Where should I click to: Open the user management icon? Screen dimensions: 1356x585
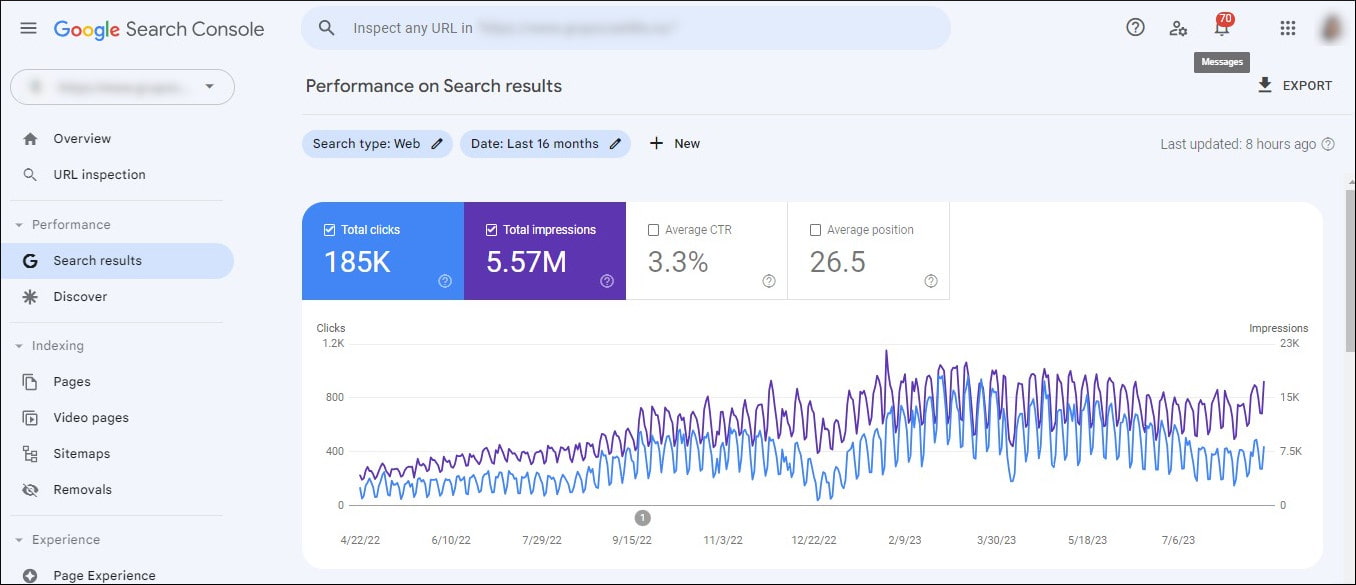(x=1179, y=27)
